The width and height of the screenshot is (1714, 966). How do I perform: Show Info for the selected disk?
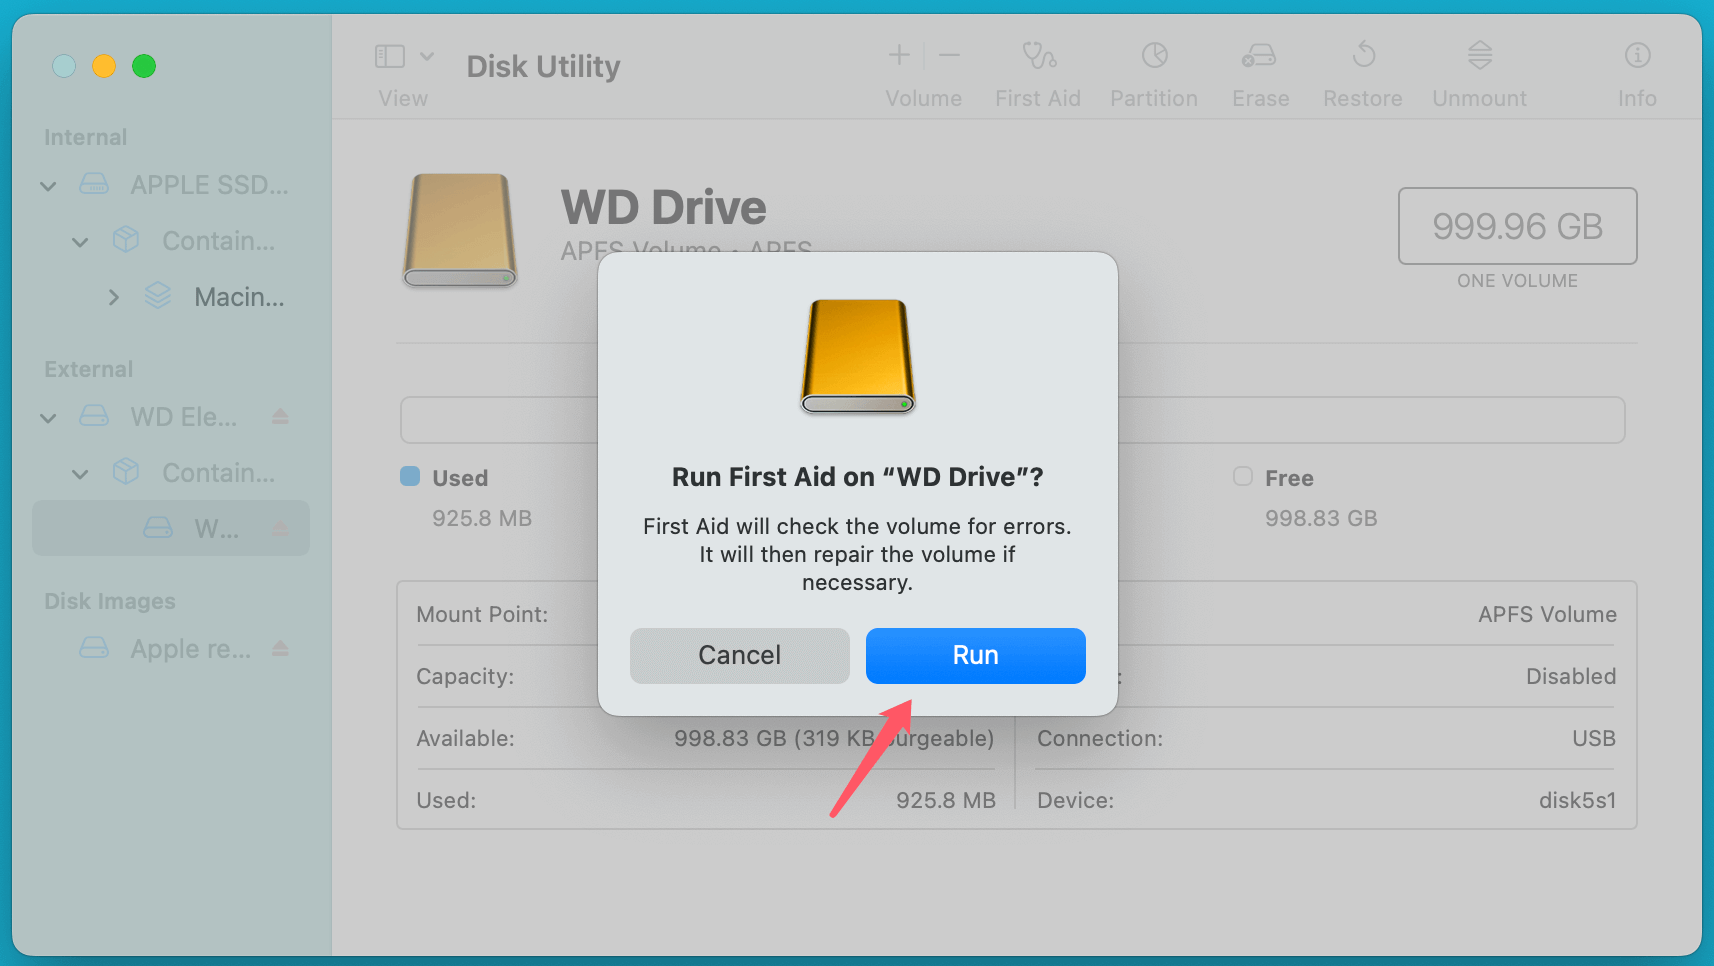[x=1636, y=70]
